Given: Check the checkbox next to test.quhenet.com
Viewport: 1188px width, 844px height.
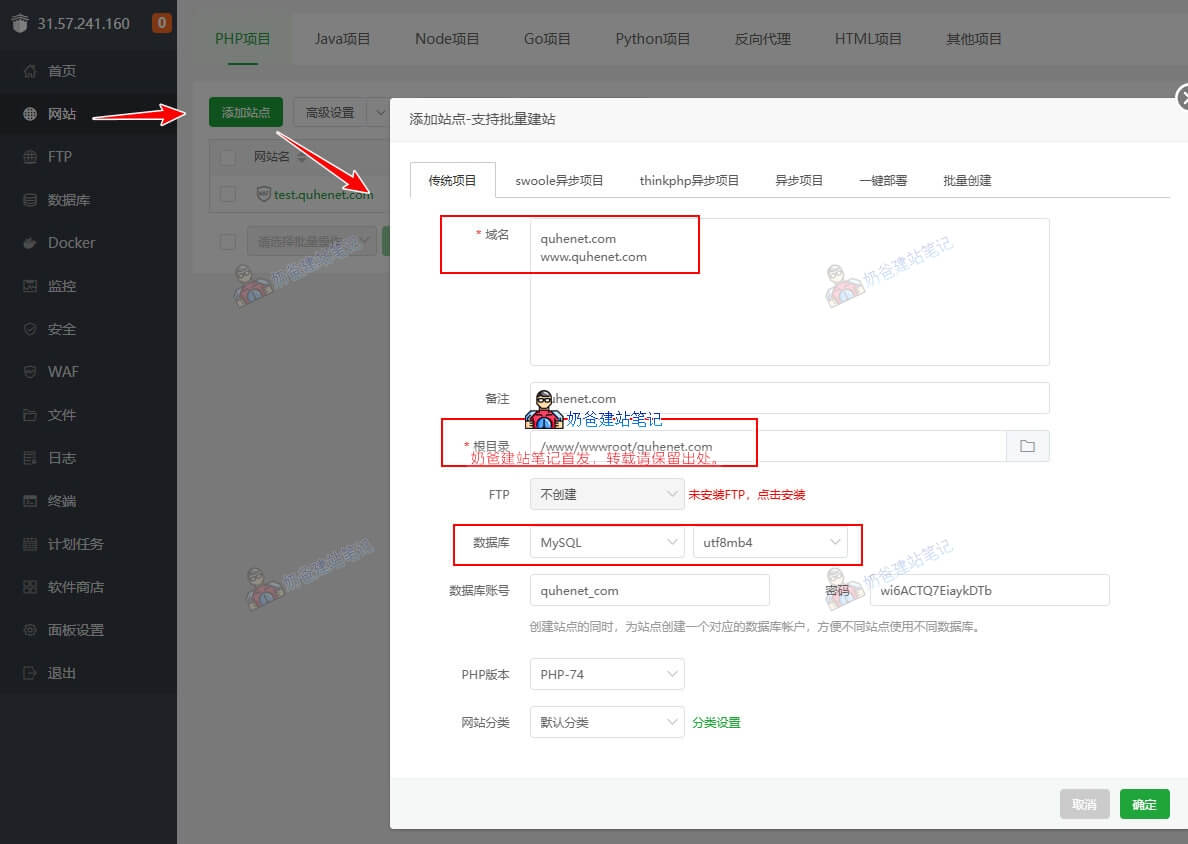Looking at the screenshot, I should 226,194.
